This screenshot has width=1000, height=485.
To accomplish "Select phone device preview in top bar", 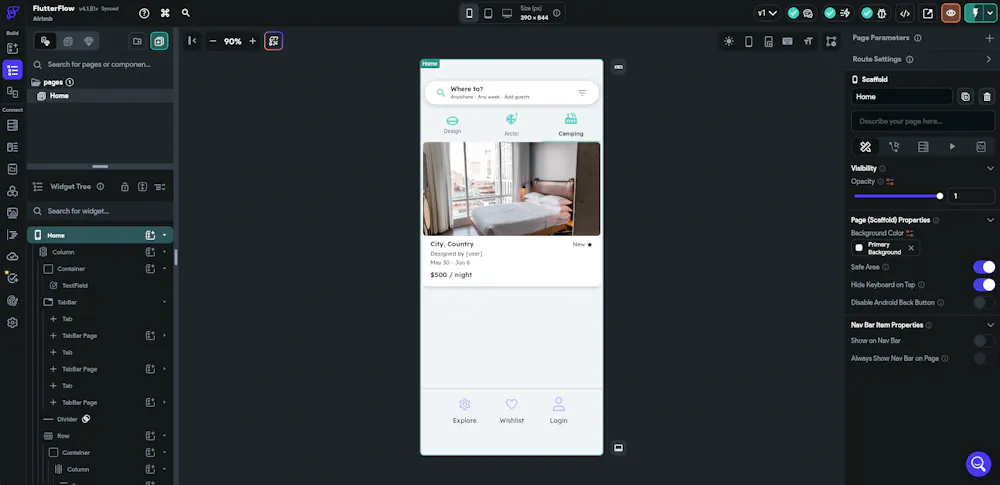I will tap(469, 13).
